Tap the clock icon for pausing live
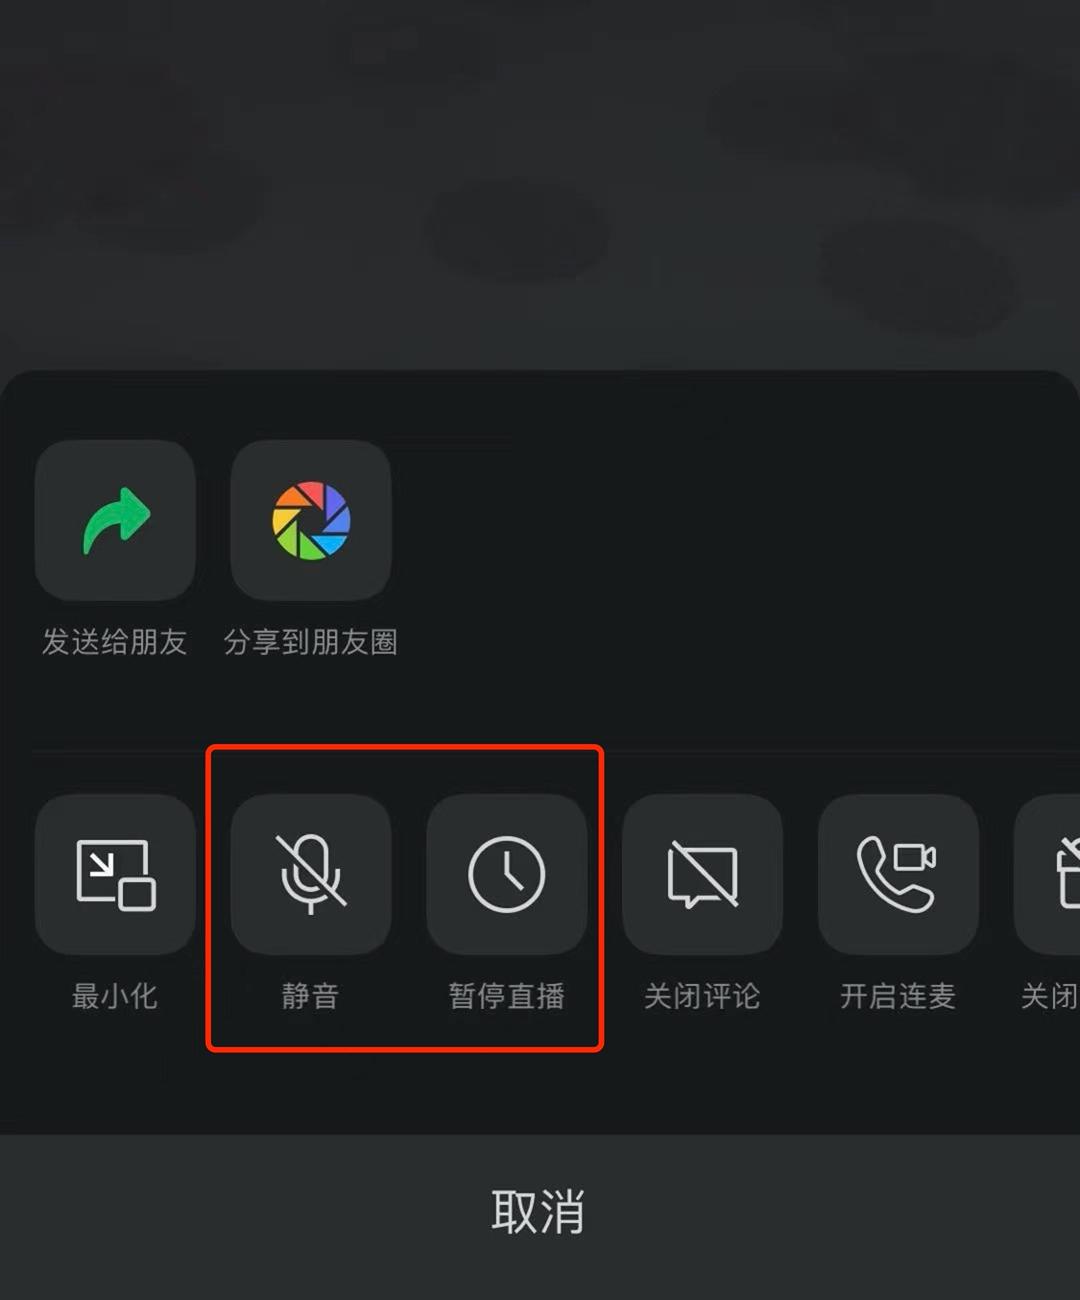Viewport: 1080px width, 1300px height. click(x=507, y=875)
